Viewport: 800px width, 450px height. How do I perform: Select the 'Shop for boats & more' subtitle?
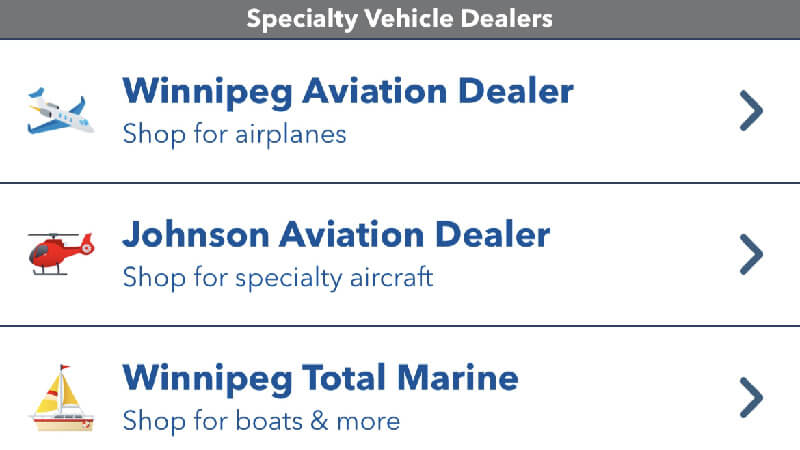261,420
